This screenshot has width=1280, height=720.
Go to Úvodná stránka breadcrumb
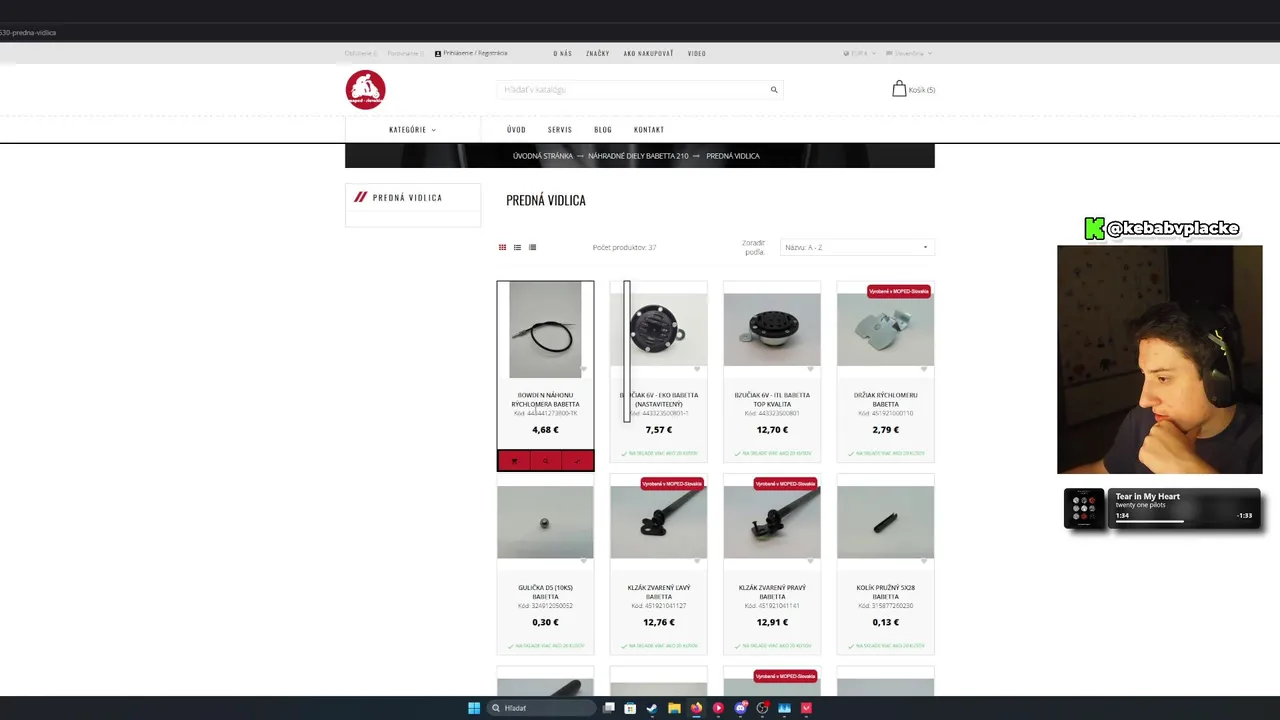pyautogui.click(x=543, y=156)
